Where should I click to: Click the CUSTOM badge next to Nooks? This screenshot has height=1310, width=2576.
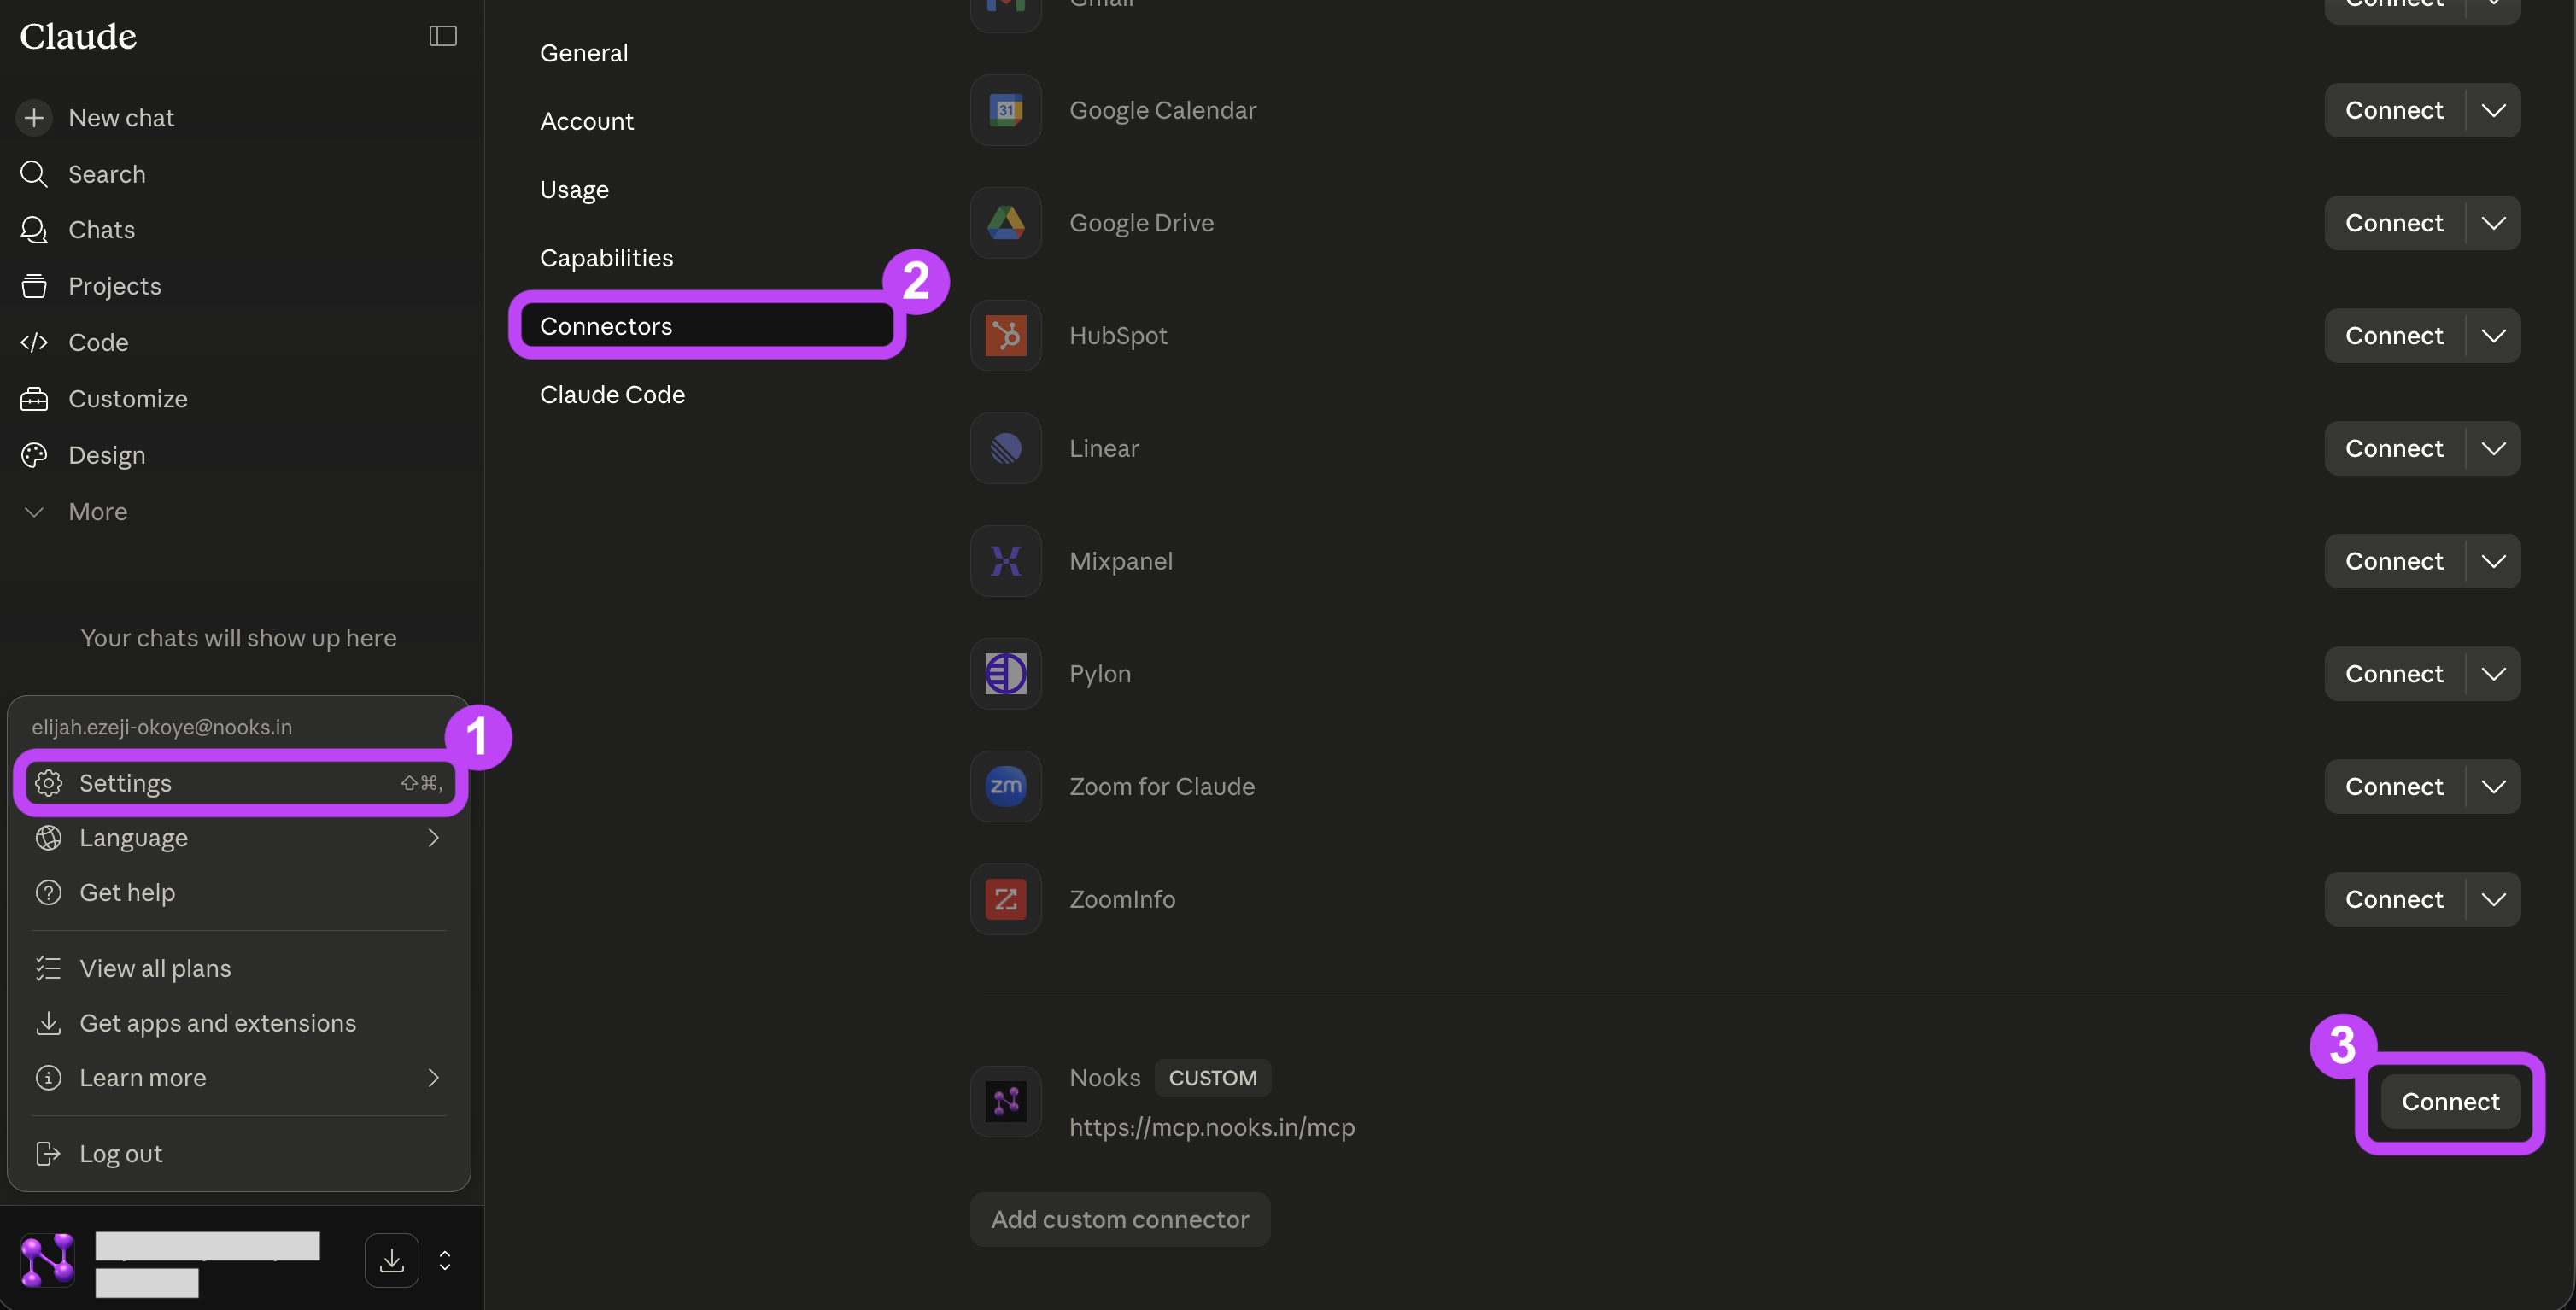click(1213, 1078)
